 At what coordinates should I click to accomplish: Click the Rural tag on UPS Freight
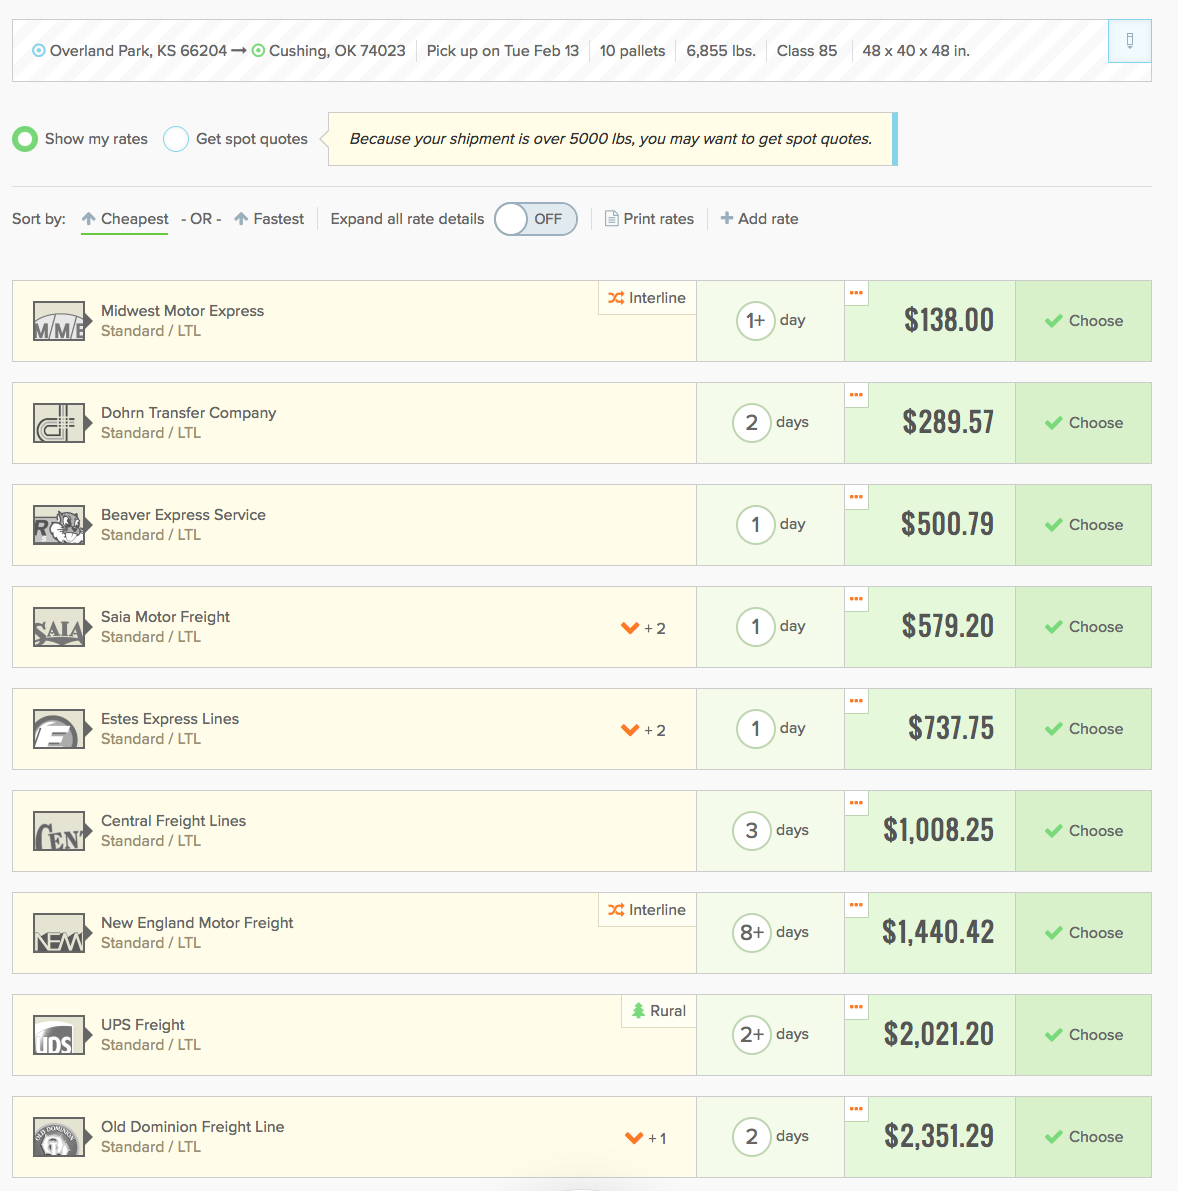click(x=658, y=1011)
